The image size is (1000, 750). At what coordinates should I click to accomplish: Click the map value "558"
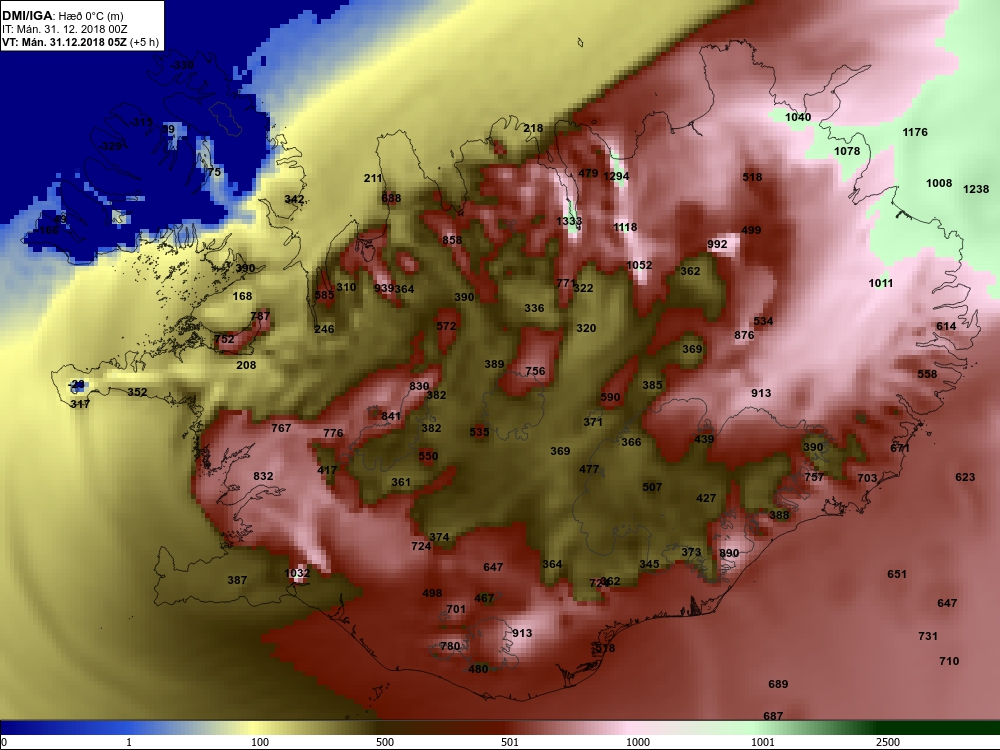pyautogui.click(x=927, y=374)
